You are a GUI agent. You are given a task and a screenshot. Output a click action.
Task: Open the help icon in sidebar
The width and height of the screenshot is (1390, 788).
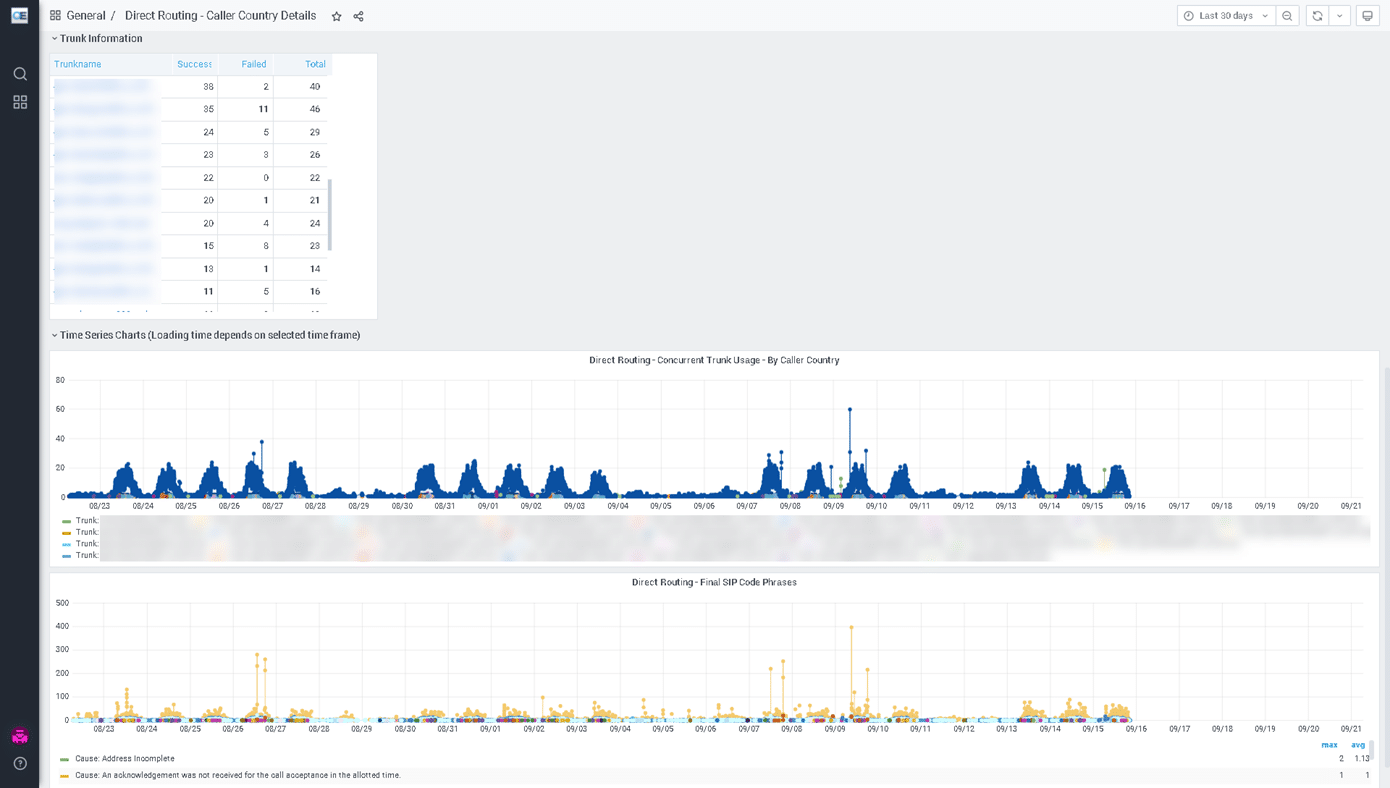20,764
